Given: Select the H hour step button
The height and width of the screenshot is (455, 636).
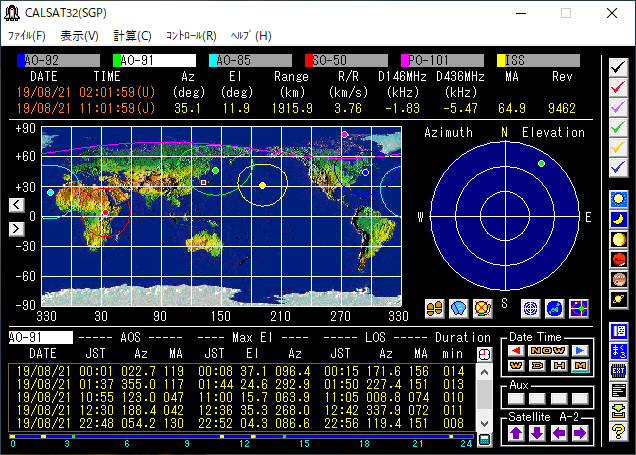Looking at the screenshot, I should (559, 366).
